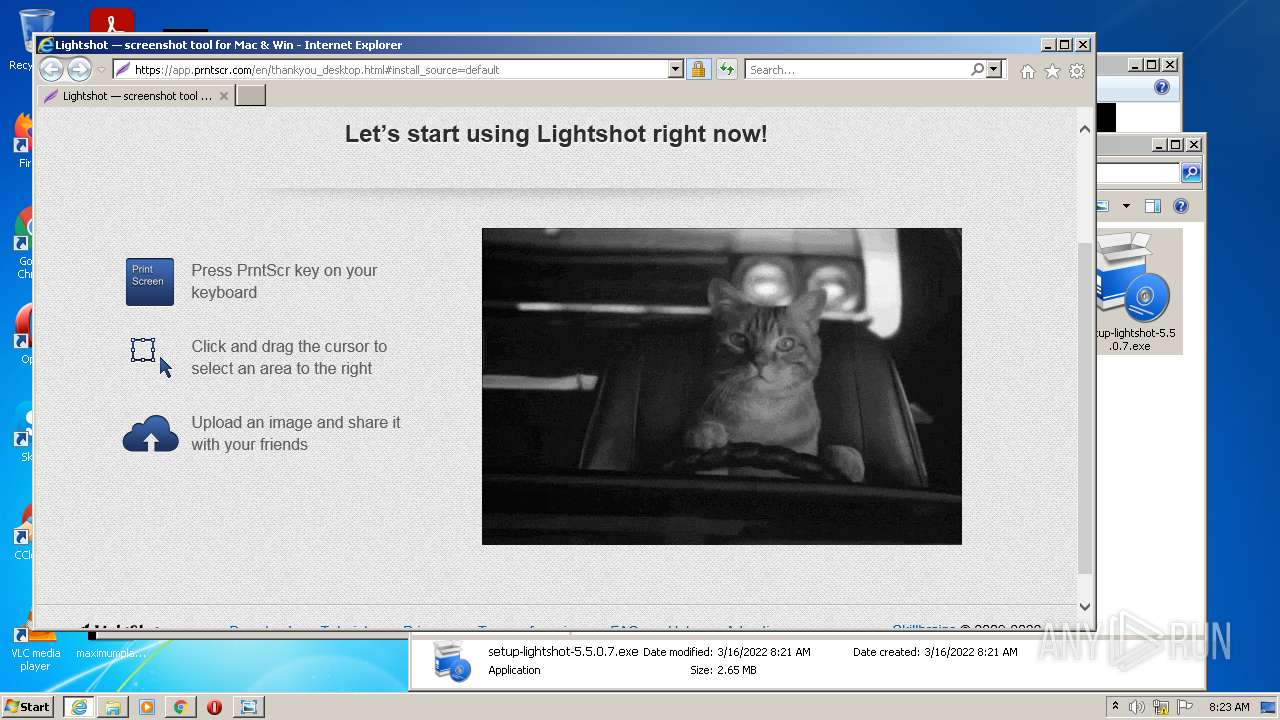Open the Tools gear icon
Viewport: 1280px width, 720px height.
point(1077,71)
